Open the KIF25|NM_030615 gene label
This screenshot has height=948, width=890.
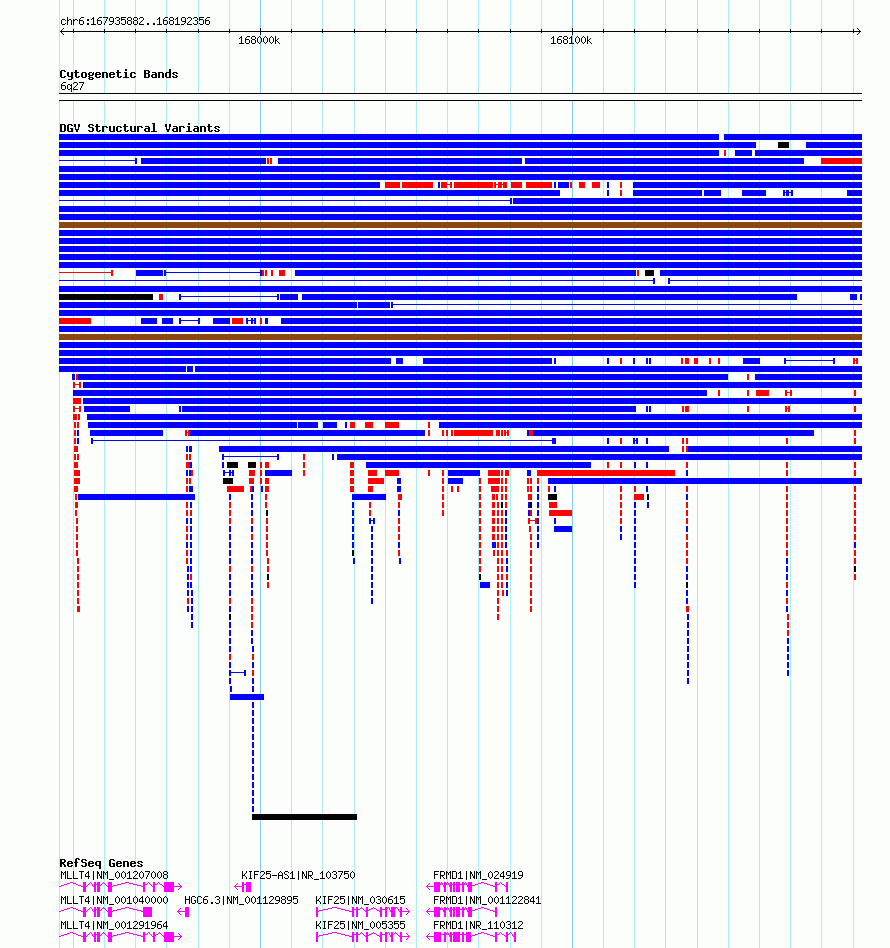(x=360, y=900)
